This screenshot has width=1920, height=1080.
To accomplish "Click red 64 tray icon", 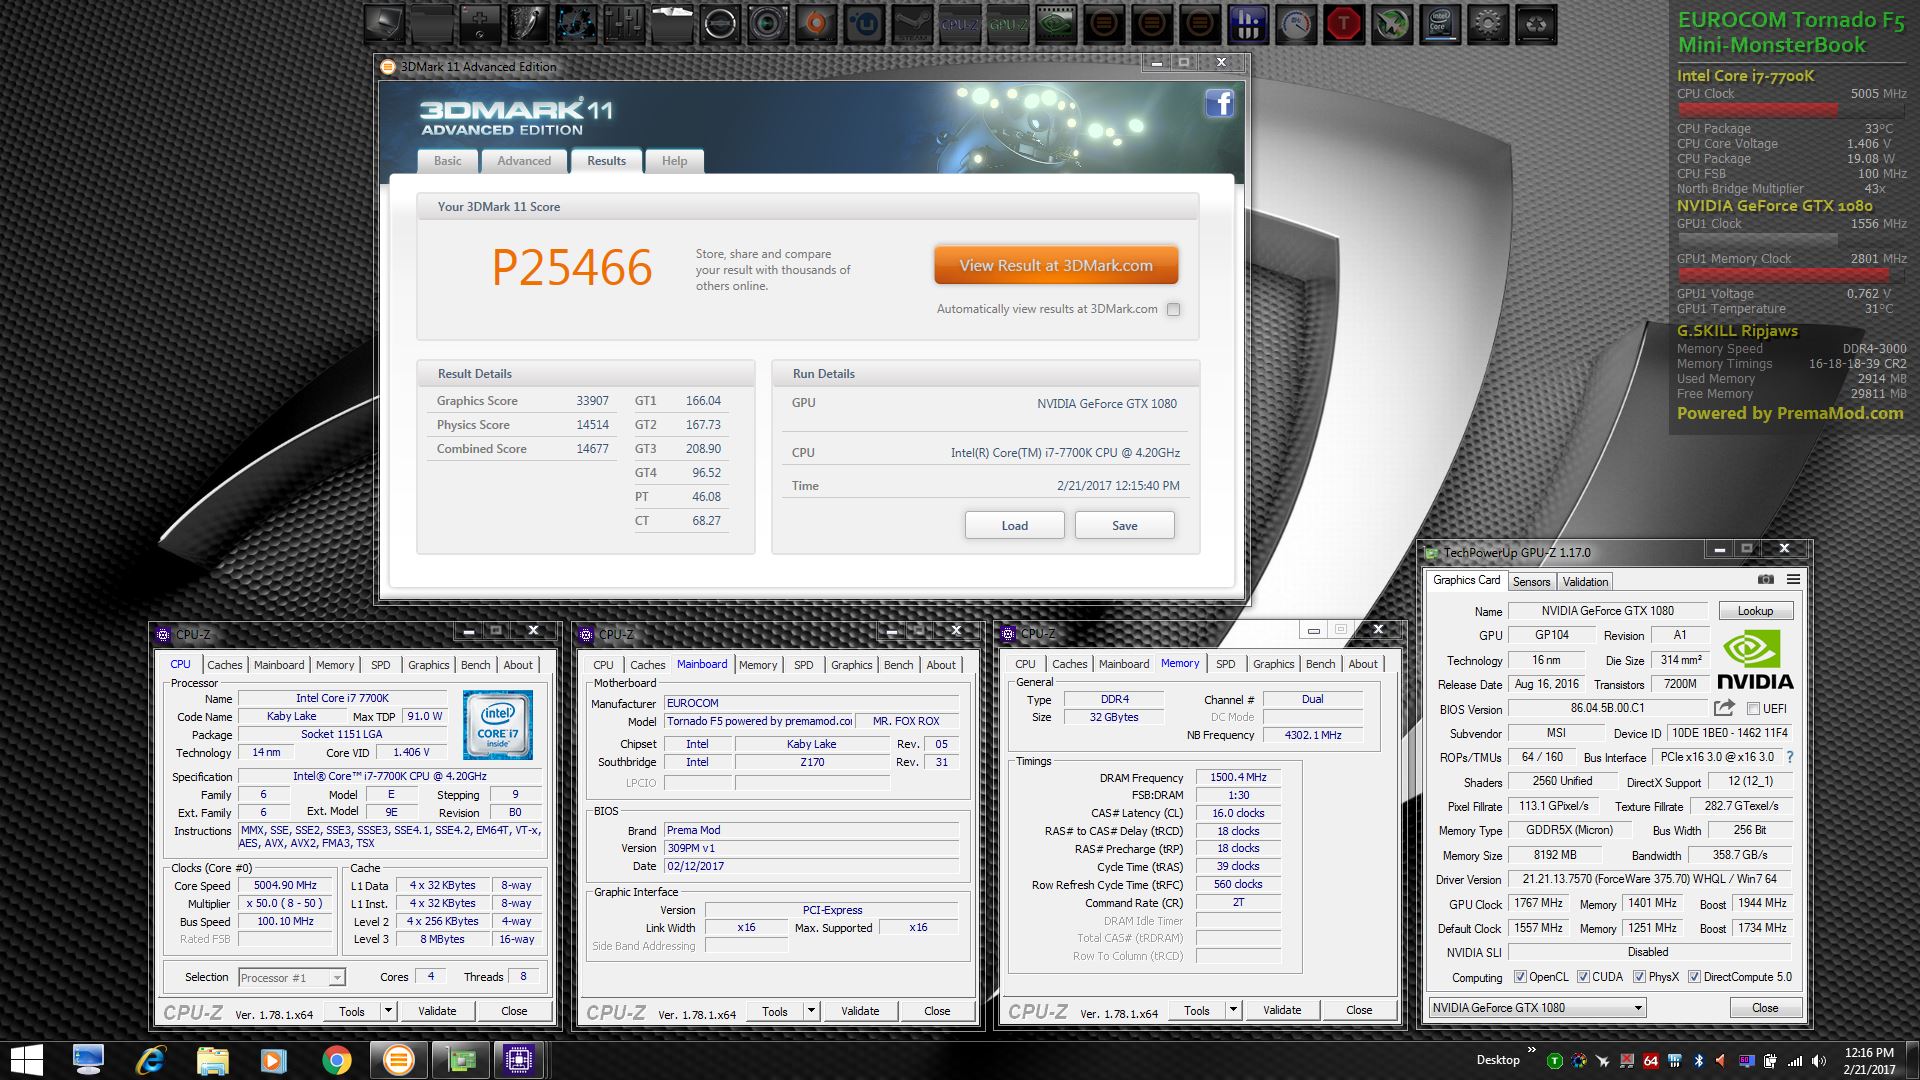I will coord(1650,1061).
